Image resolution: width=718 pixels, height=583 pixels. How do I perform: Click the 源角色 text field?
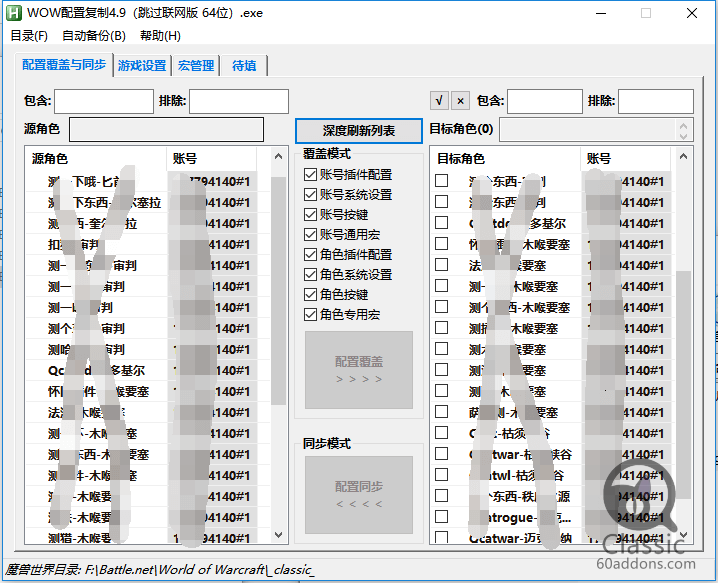click(x=166, y=130)
